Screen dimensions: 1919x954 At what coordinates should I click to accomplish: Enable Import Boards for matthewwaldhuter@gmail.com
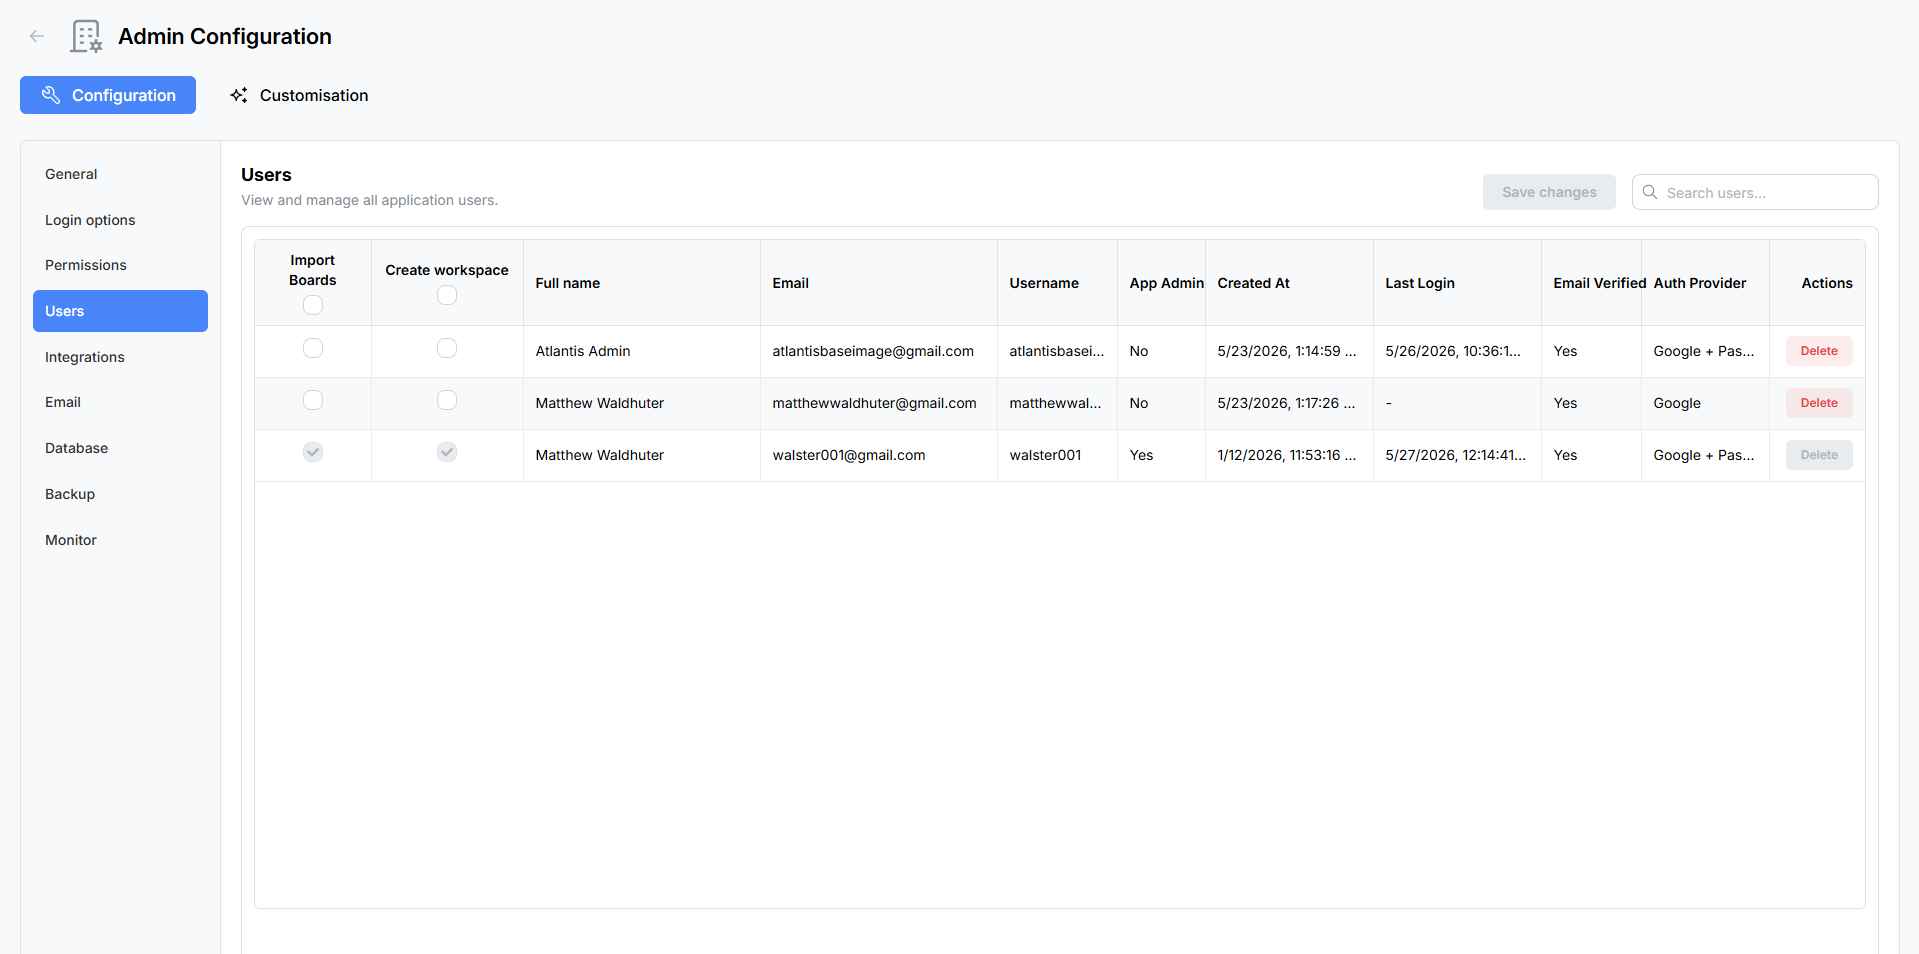313,400
